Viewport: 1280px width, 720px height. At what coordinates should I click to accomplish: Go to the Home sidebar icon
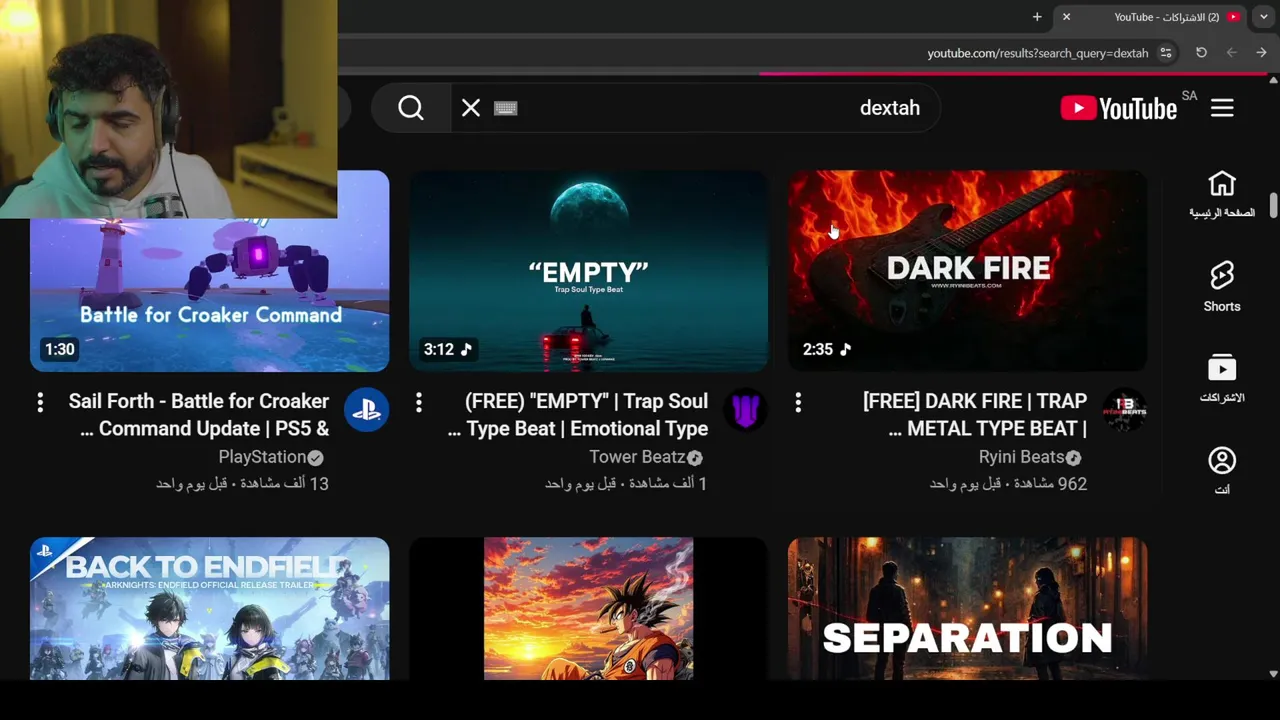pos(1222,195)
